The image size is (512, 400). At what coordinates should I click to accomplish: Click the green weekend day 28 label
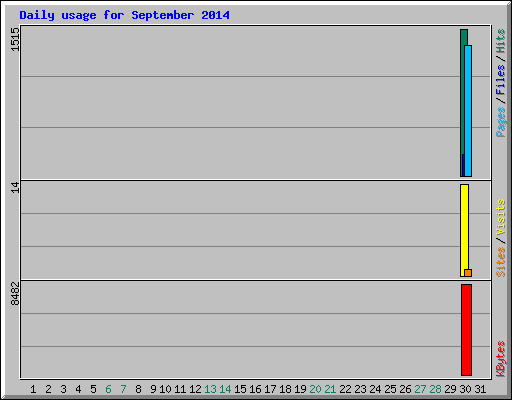[435, 389]
